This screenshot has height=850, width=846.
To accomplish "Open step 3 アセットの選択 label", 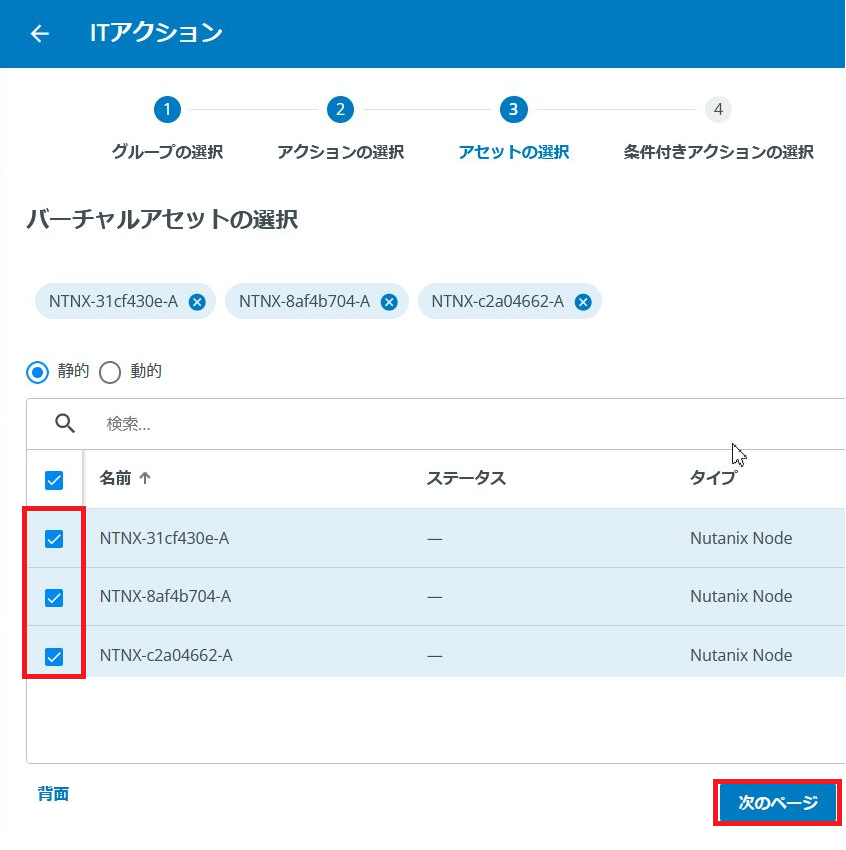I will pyautogui.click(x=513, y=152).
